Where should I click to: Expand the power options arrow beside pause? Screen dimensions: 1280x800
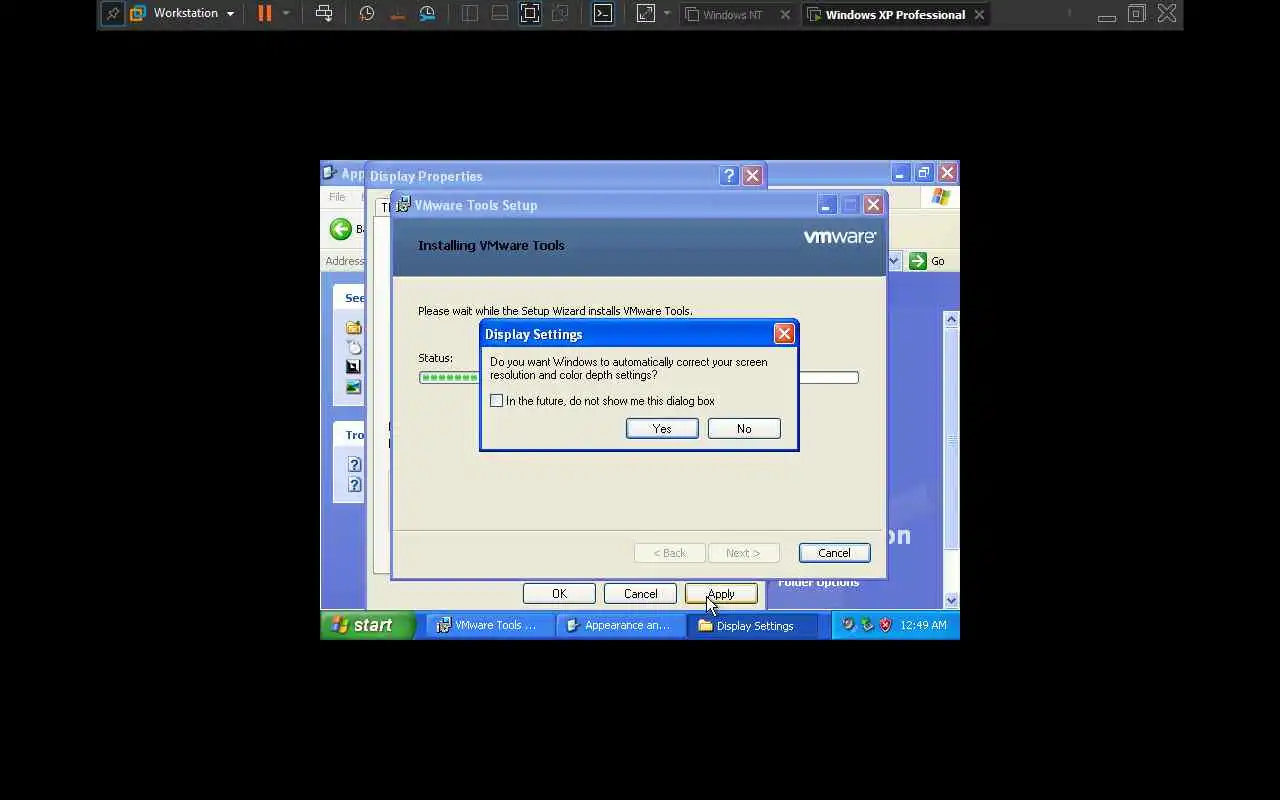point(286,14)
